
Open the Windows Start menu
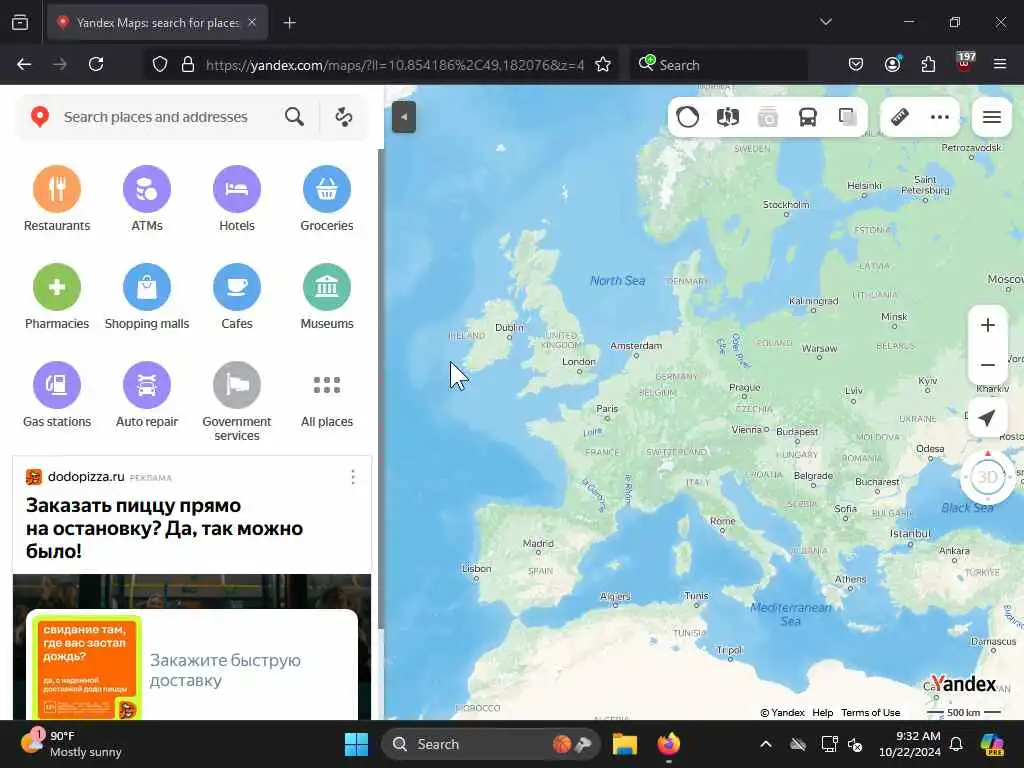tap(357, 744)
